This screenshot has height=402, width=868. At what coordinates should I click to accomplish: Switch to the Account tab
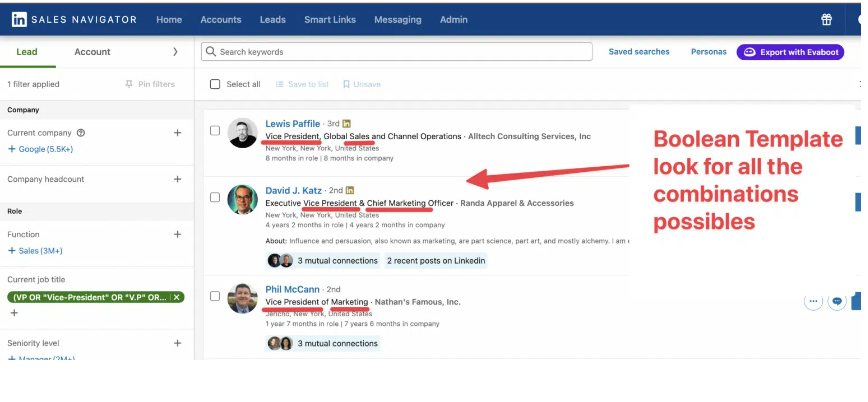[x=92, y=51]
